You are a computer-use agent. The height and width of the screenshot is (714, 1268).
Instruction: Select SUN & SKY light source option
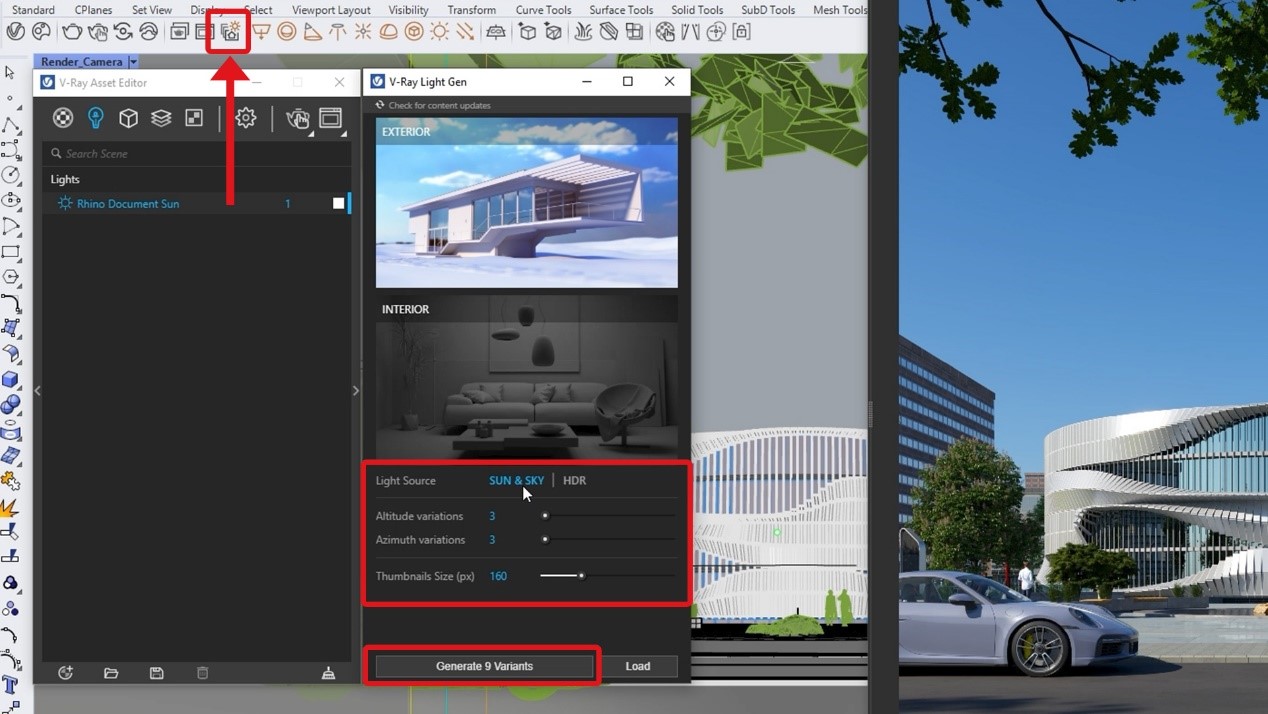pyautogui.click(x=516, y=480)
